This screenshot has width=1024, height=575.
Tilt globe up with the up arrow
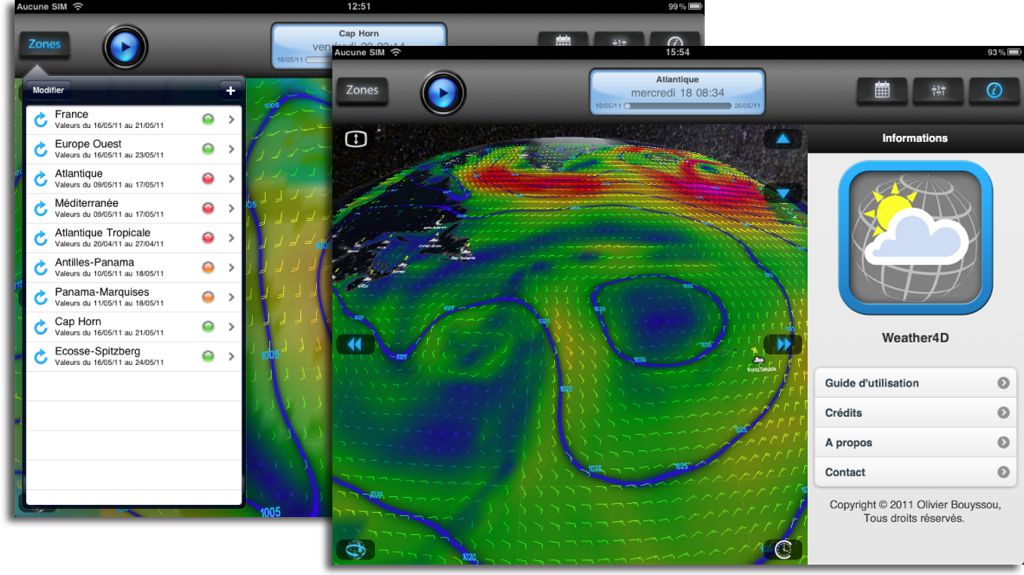pyautogui.click(x=782, y=139)
